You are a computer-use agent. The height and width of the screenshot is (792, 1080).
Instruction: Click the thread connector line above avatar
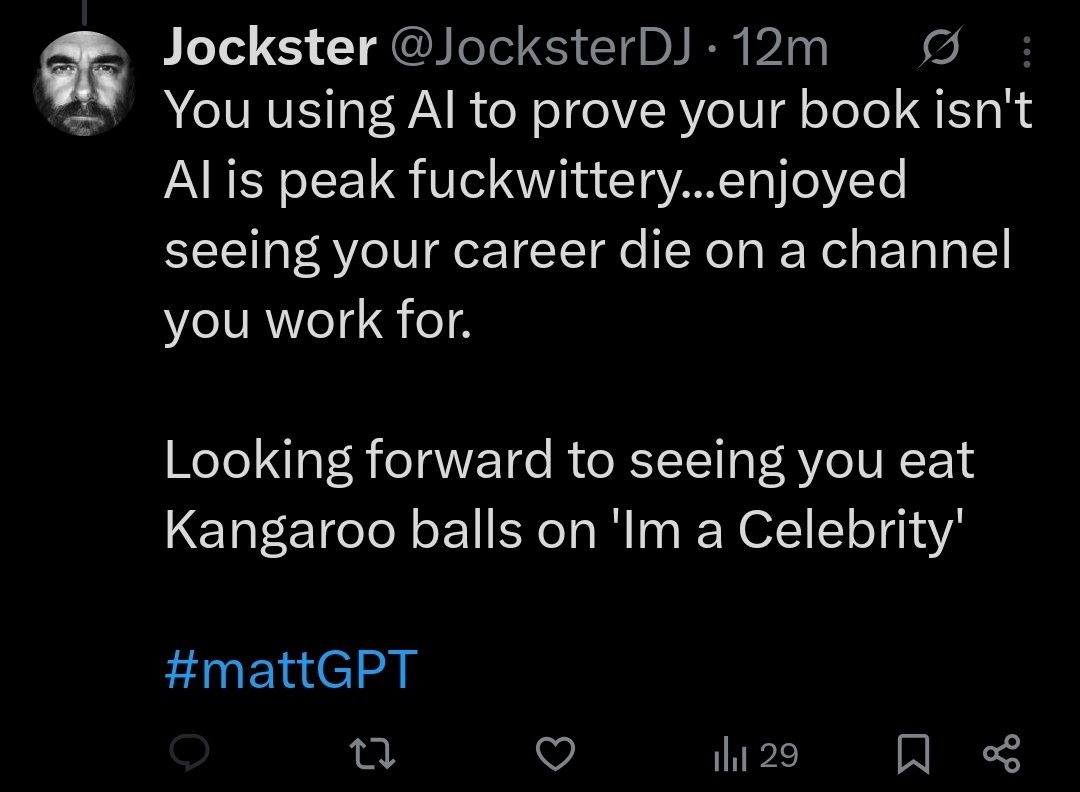[85, 10]
